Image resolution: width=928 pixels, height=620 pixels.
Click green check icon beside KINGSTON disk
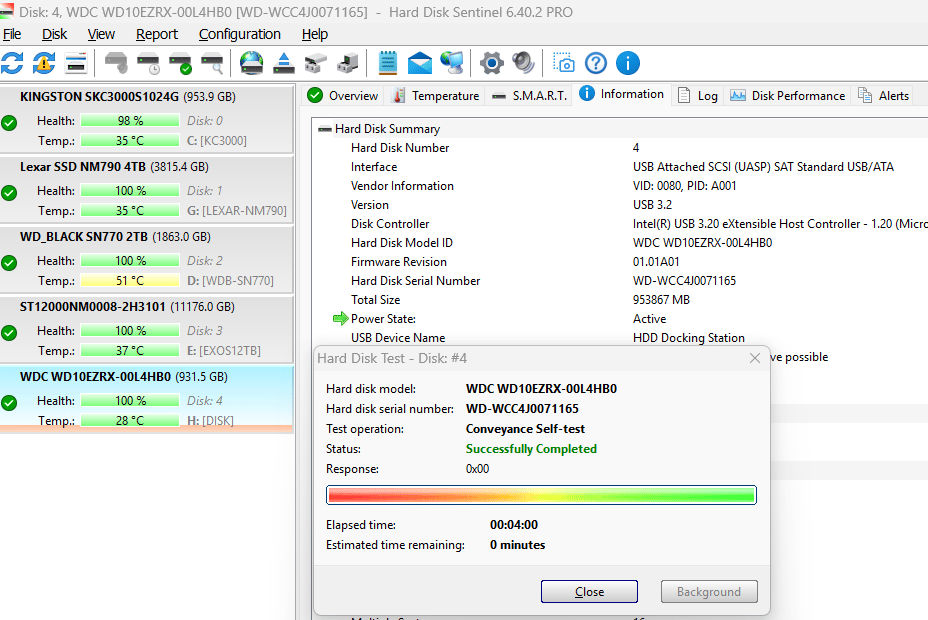pyautogui.click(x=9, y=123)
